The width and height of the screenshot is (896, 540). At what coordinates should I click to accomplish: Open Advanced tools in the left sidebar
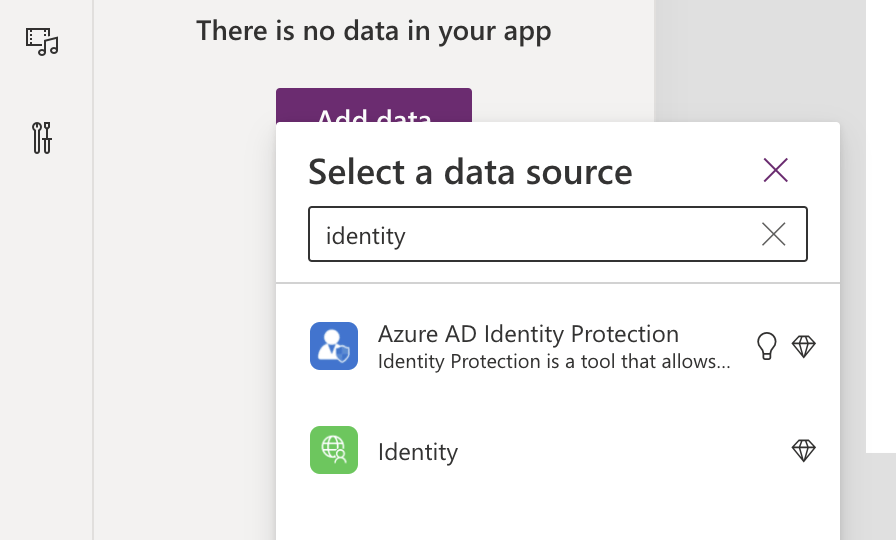pos(42,137)
